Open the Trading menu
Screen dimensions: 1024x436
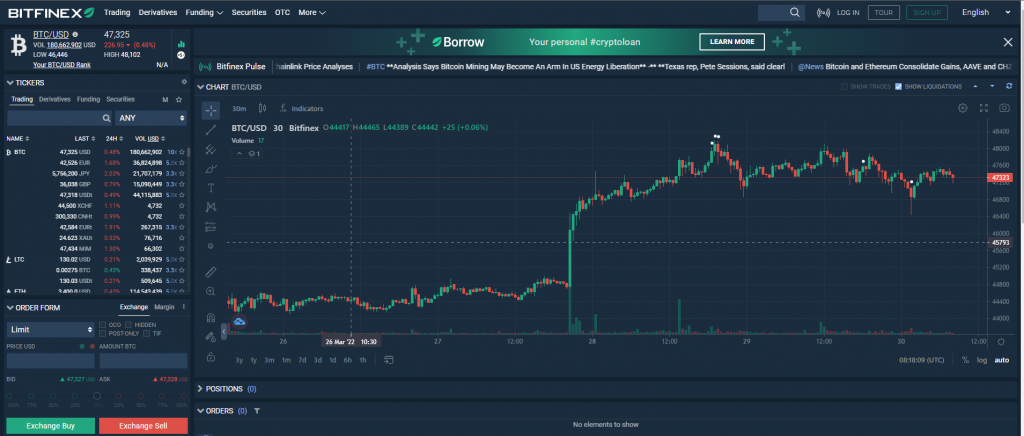[x=117, y=12]
